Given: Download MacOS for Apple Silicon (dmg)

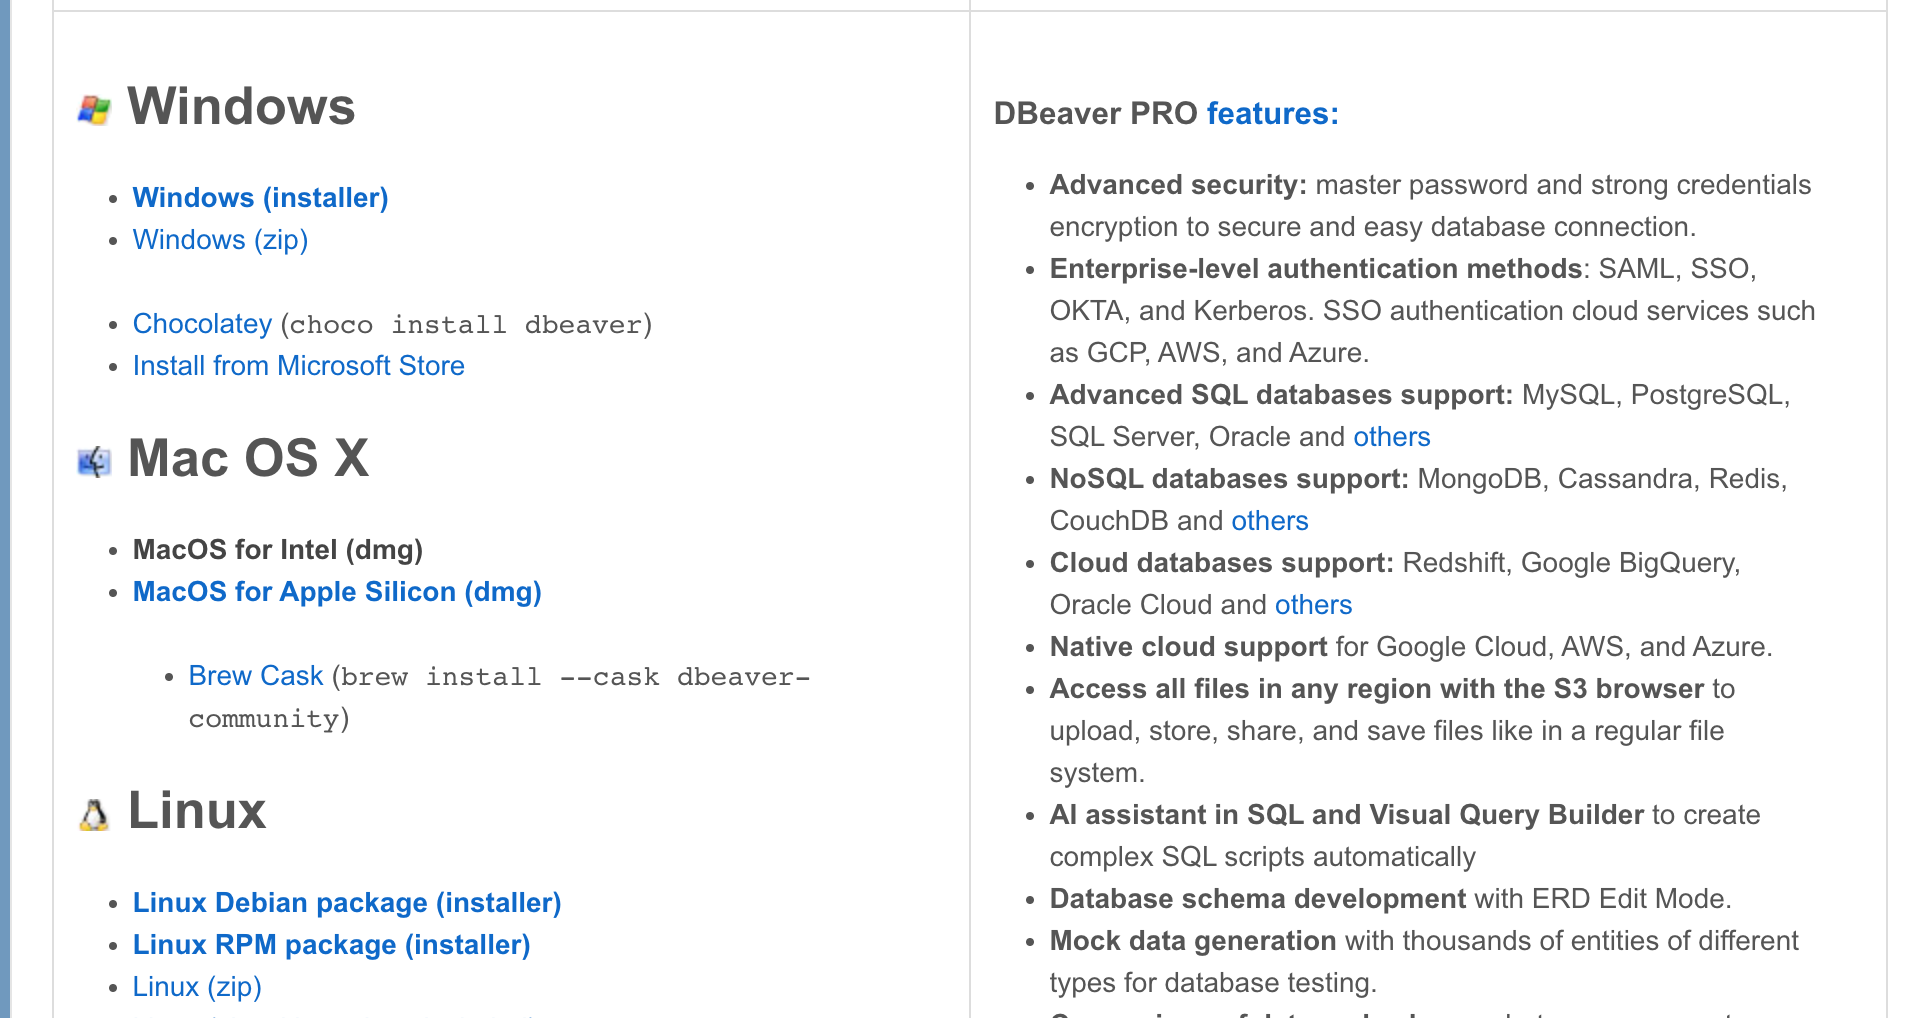Looking at the screenshot, I should point(337,592).
